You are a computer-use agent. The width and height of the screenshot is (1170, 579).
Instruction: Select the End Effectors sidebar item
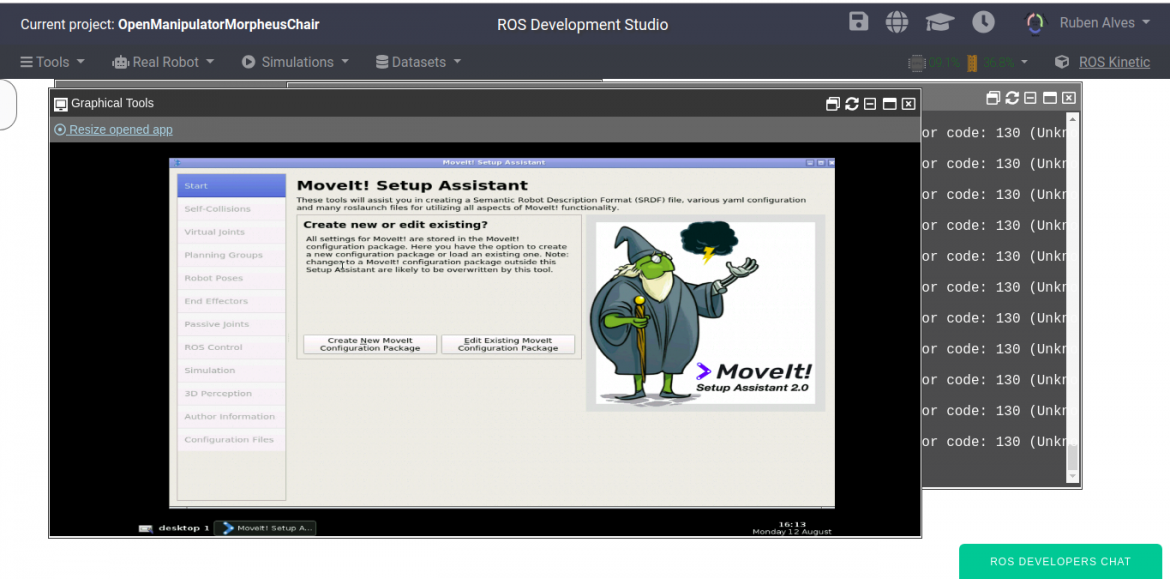point(231,301)
